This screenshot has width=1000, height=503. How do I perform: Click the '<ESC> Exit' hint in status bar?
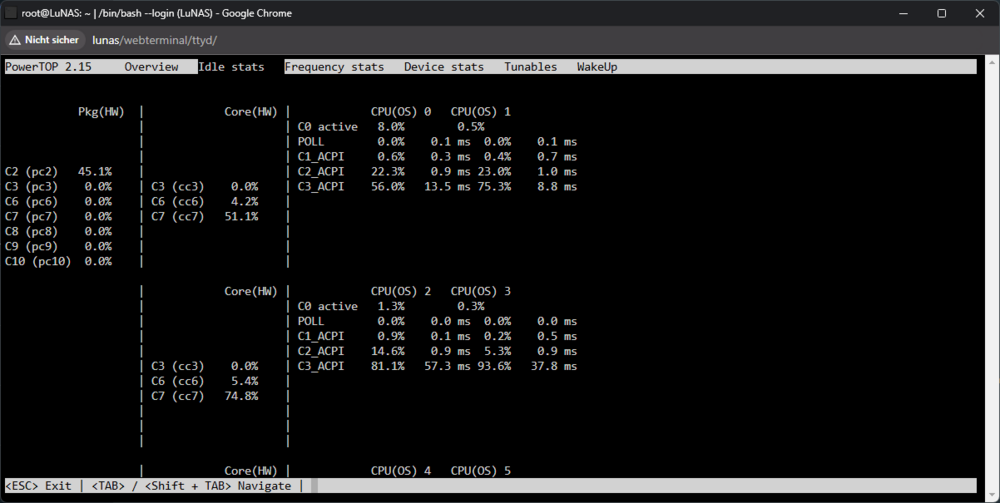pos(38,486)
